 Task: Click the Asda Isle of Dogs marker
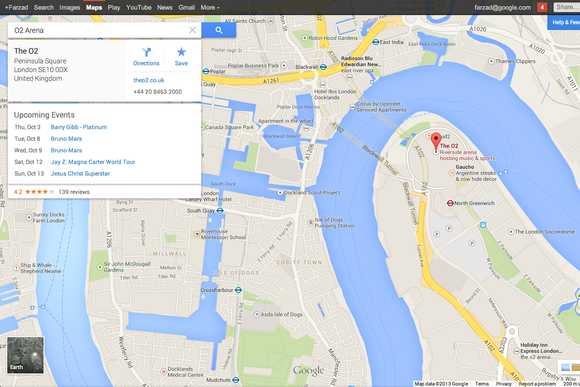point(257,314)
